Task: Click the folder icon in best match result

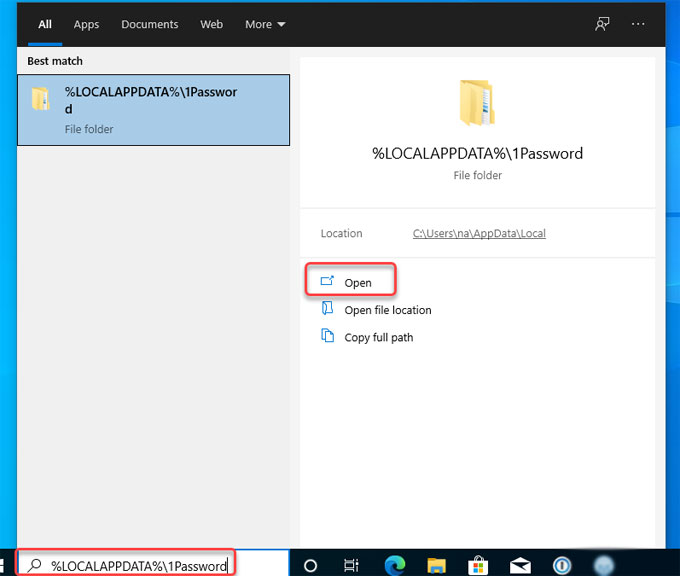Action: click(40, 98)
